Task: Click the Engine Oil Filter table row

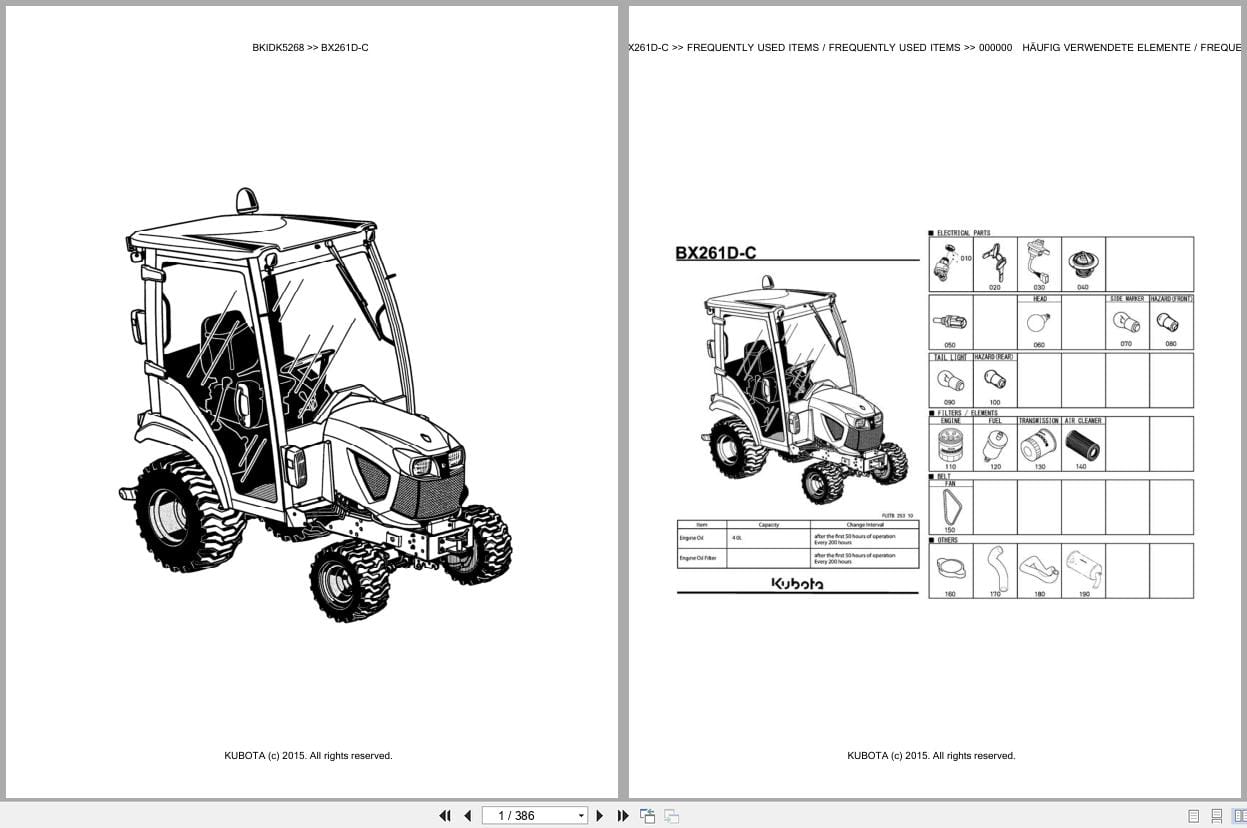Action: 797,558
